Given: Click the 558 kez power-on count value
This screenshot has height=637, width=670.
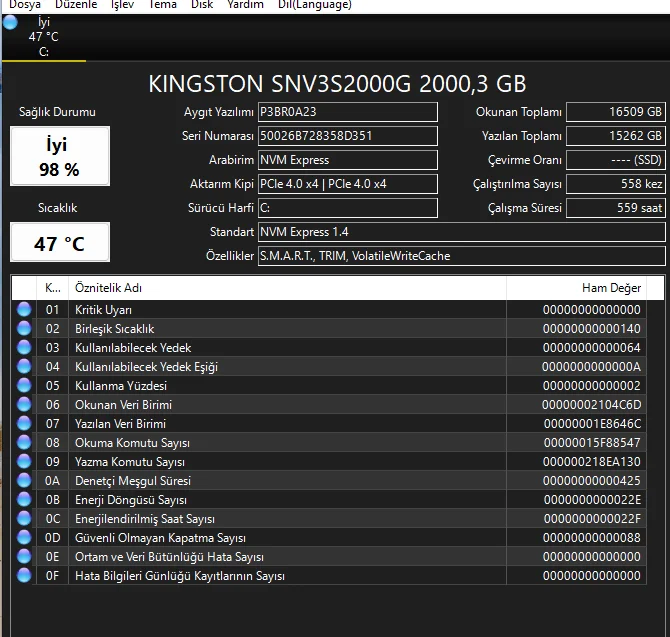Looking at the screenshot, I should (x=616, y=184).
